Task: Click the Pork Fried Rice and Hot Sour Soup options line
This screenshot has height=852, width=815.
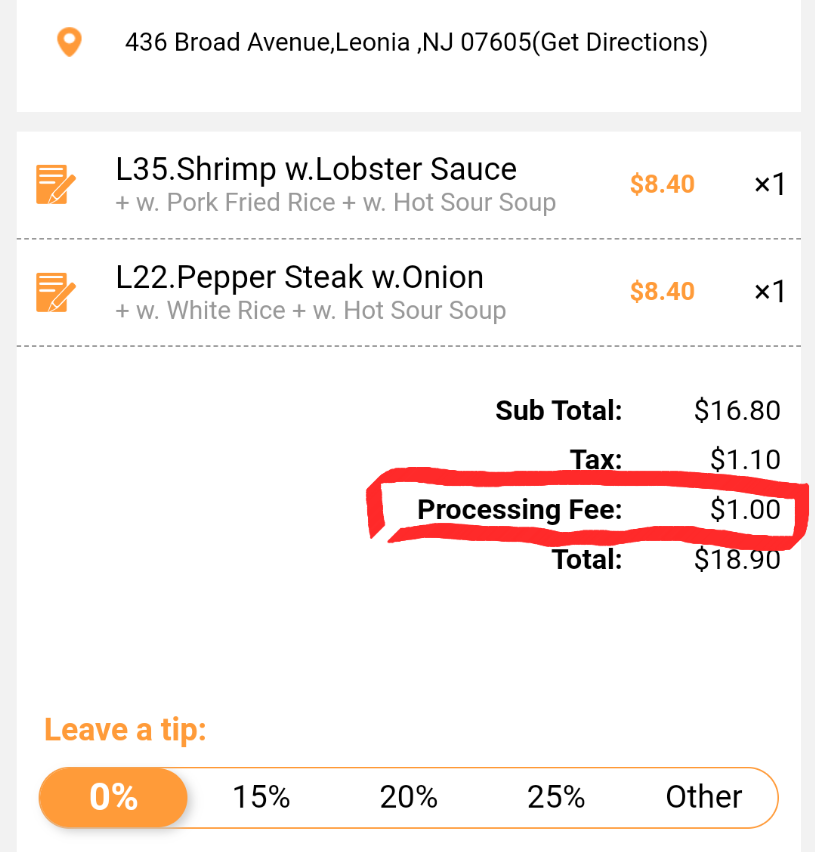Action: click(x=335, y=203)
